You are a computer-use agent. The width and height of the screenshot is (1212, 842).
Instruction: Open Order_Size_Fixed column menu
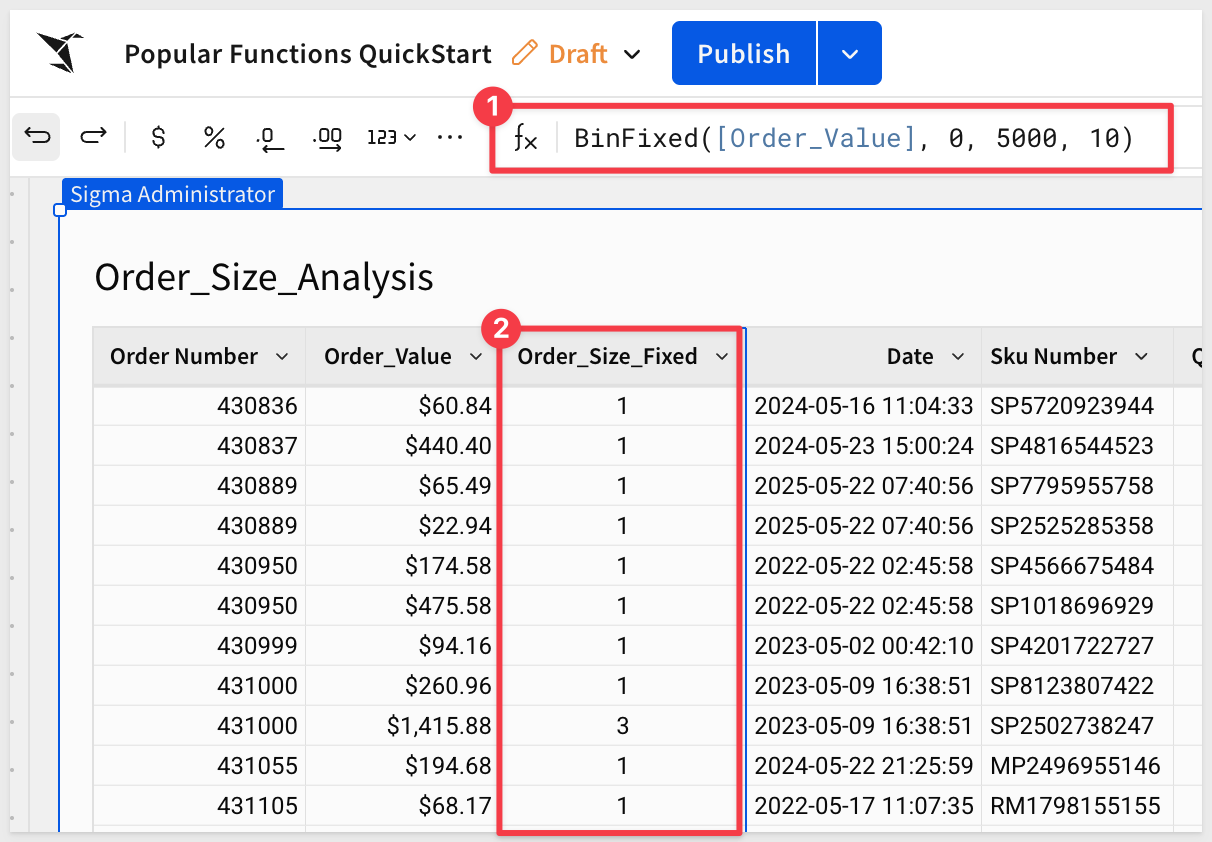point(722,357)
